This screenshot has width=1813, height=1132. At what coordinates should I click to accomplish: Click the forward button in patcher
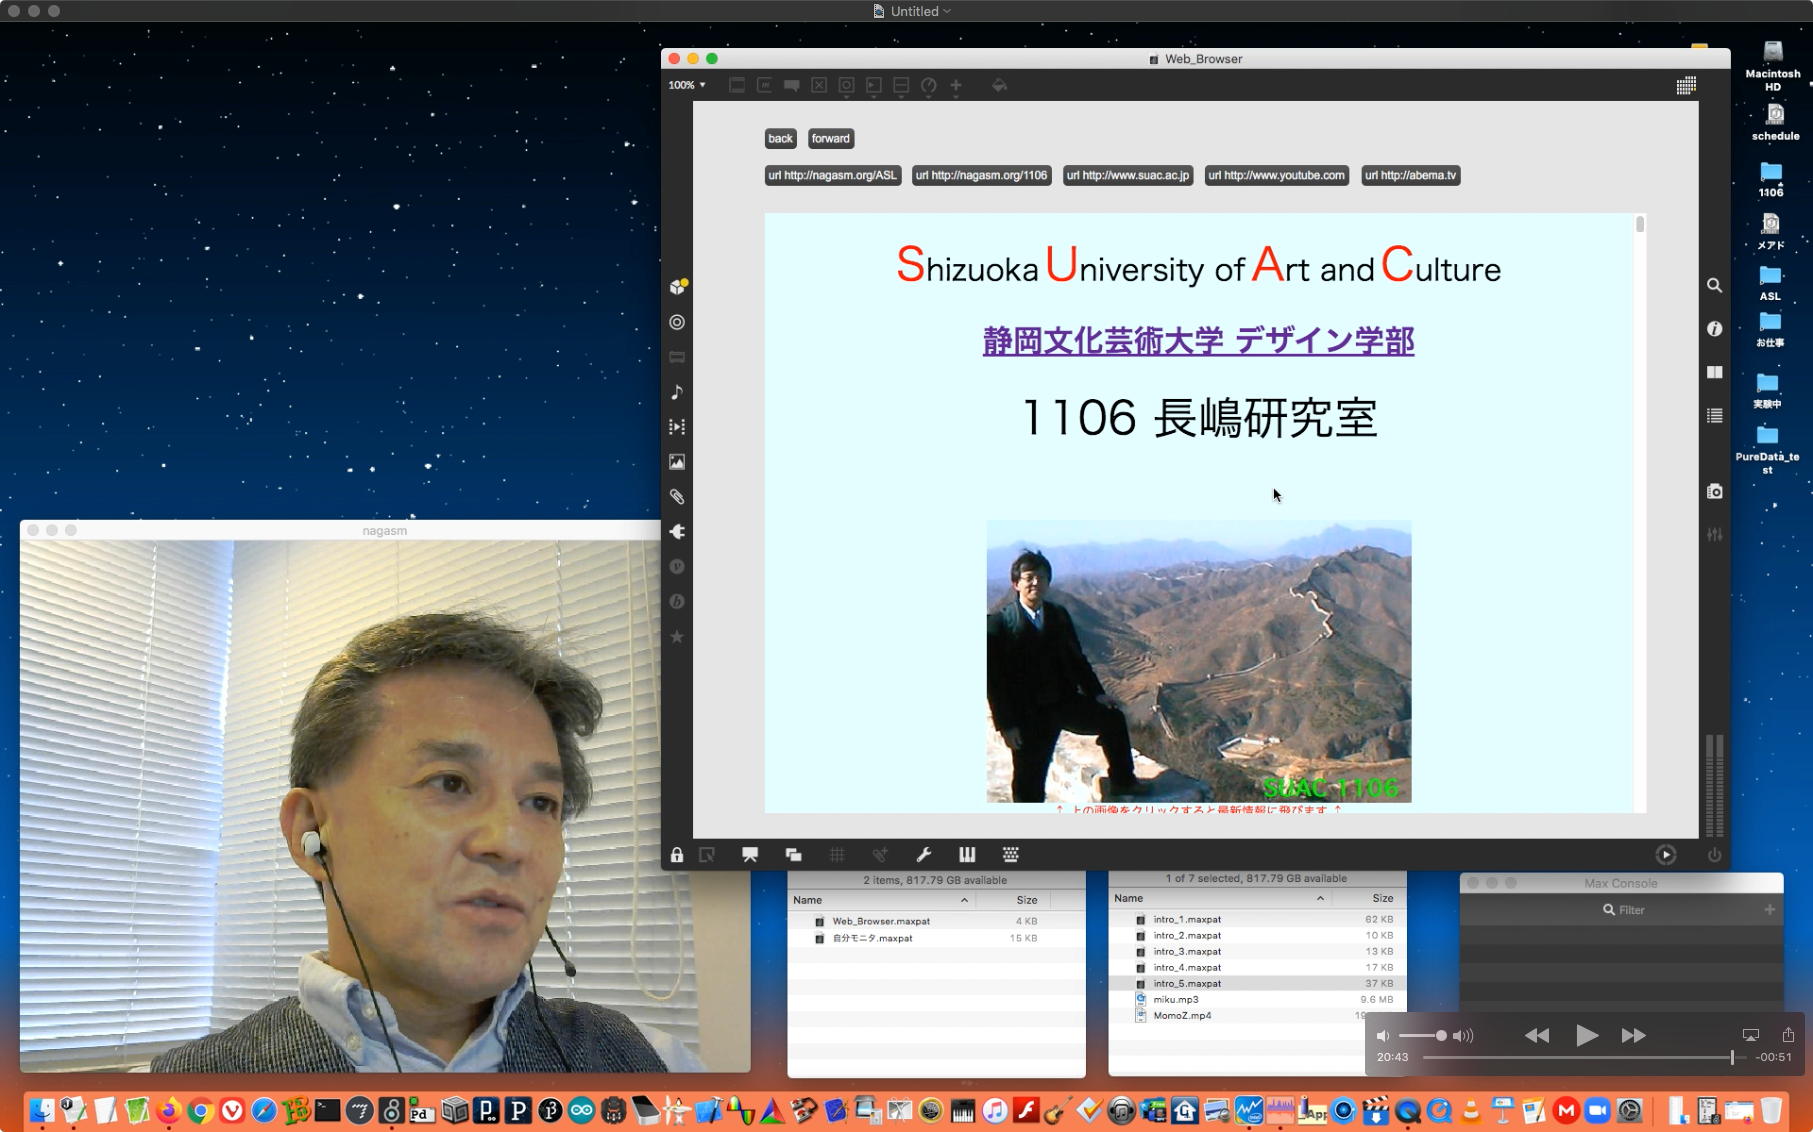(831, 139)
